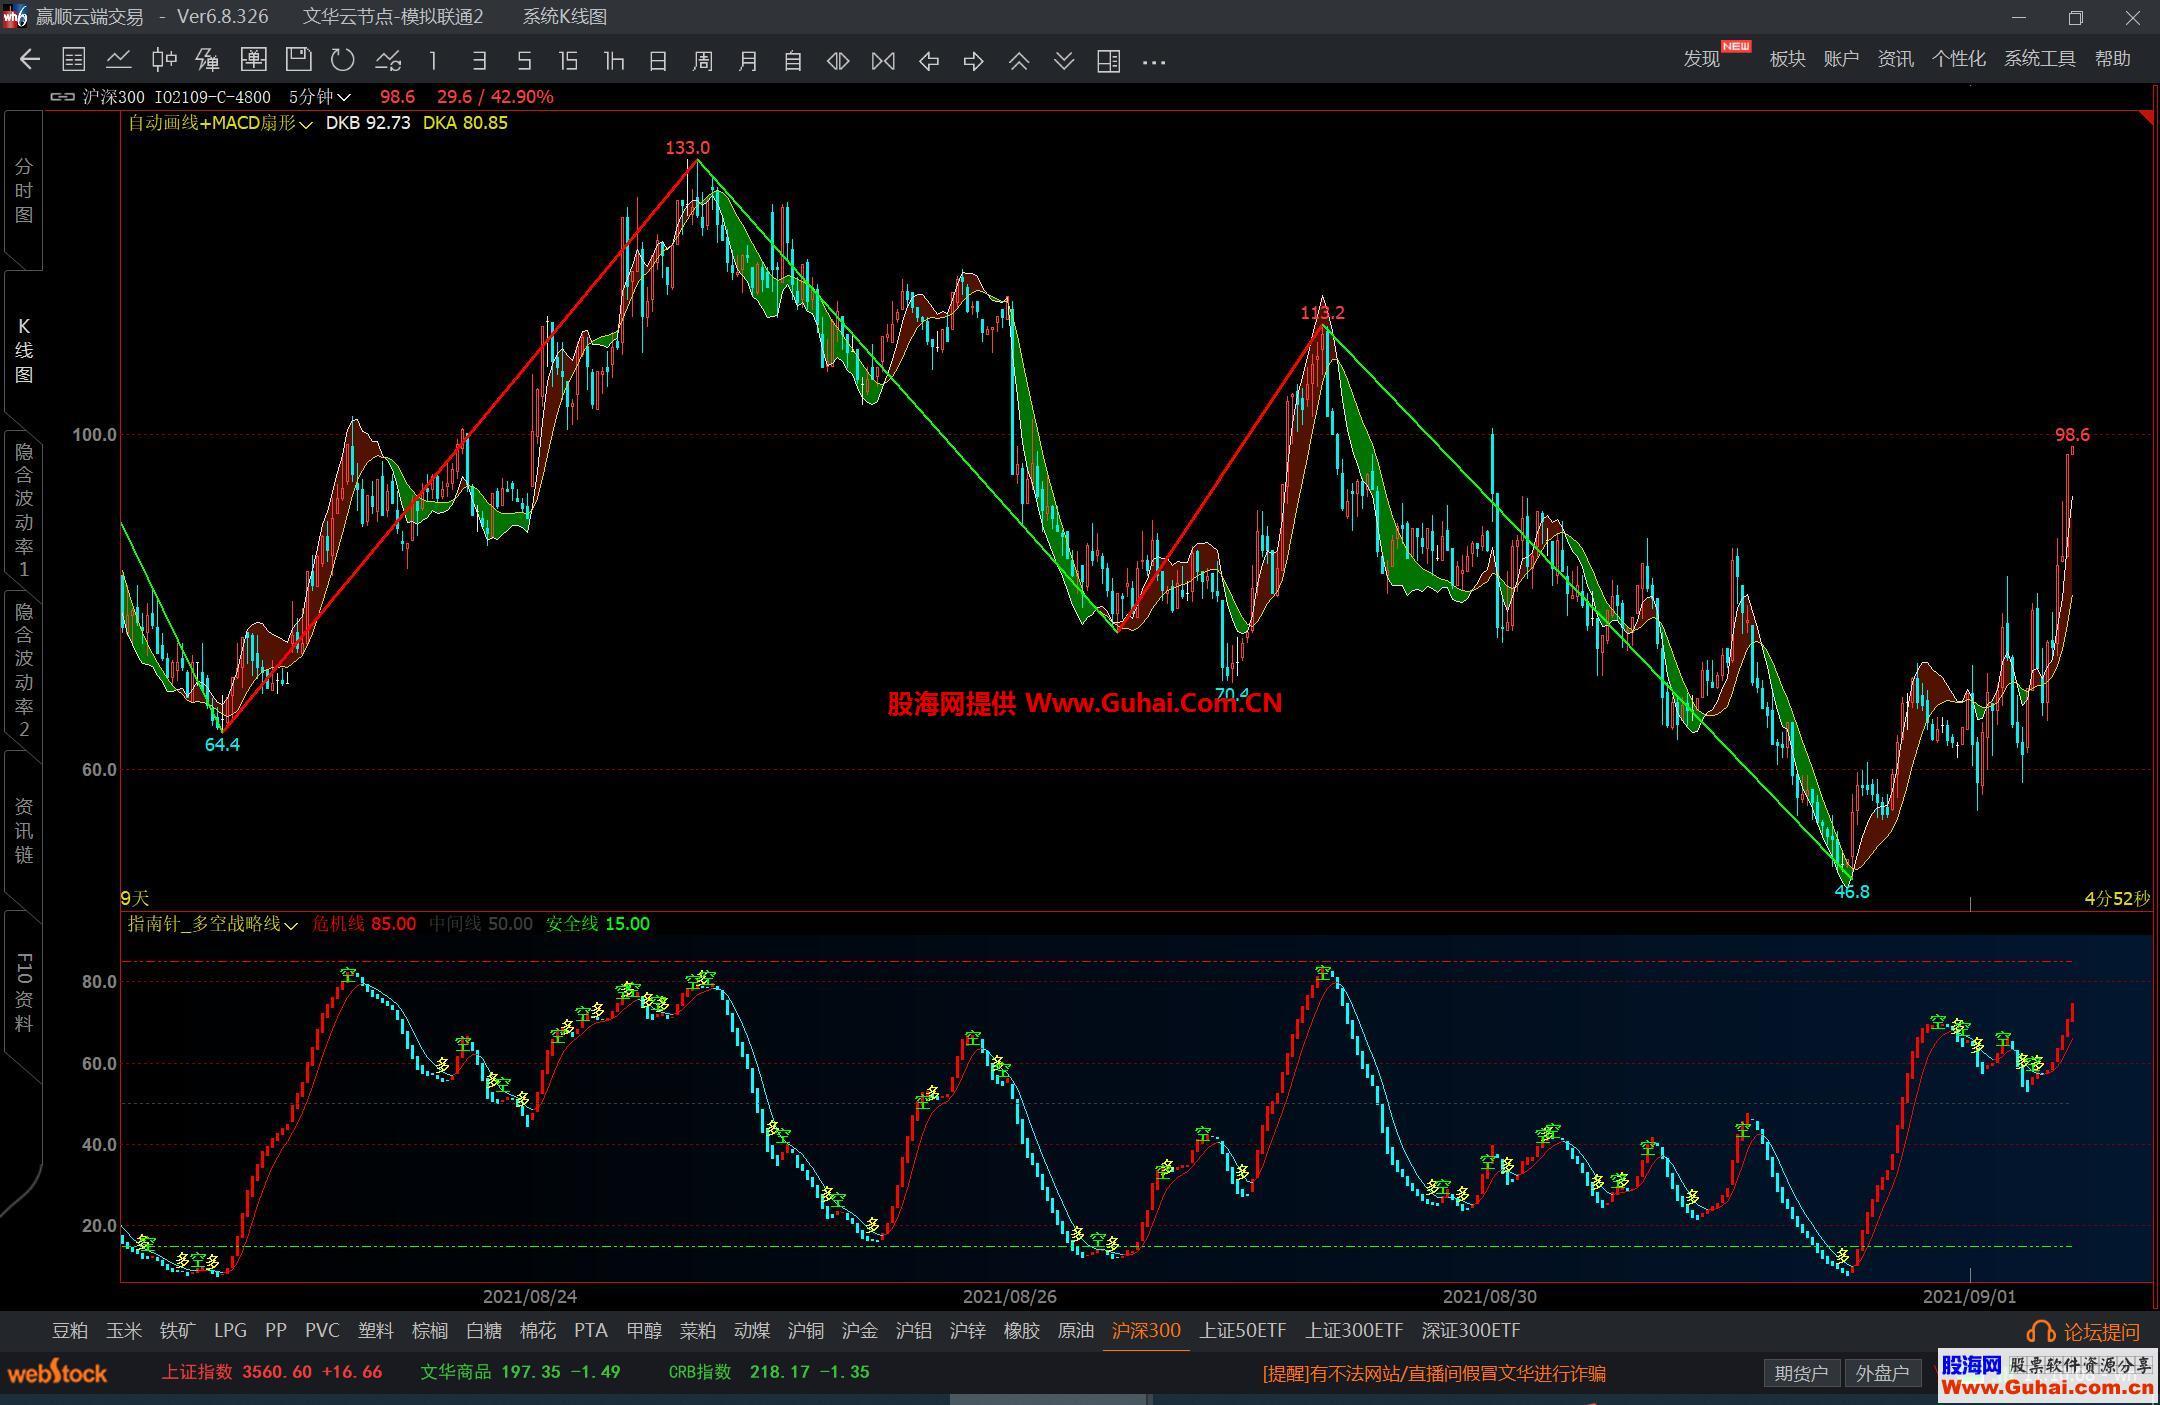Viewport: 2160px width, 1405px height.
Task: Click the 期货户 button
Action: point(1801,1373)
